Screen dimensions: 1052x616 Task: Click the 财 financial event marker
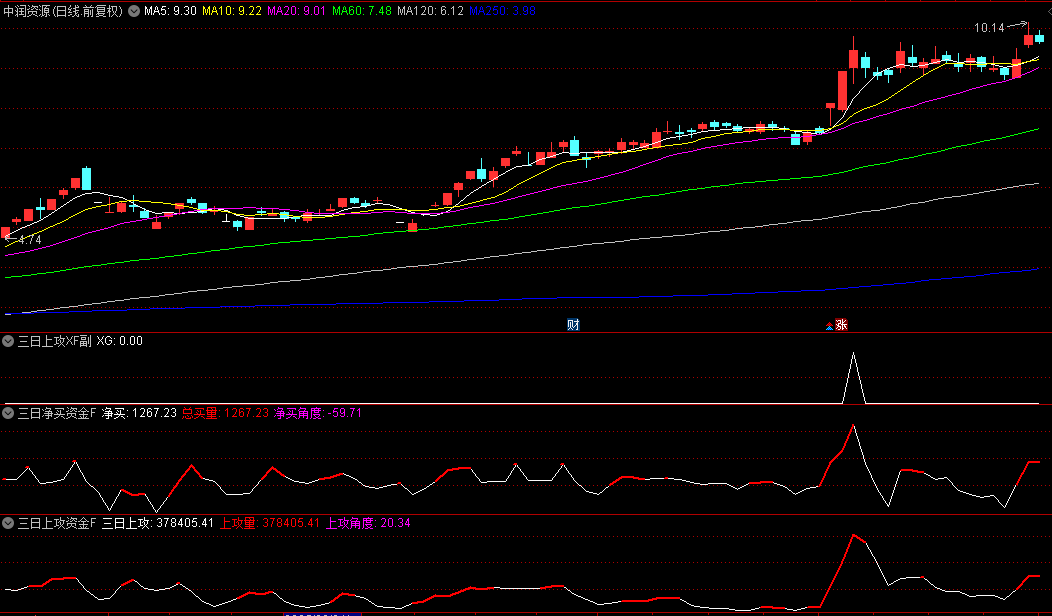point(573,324)
